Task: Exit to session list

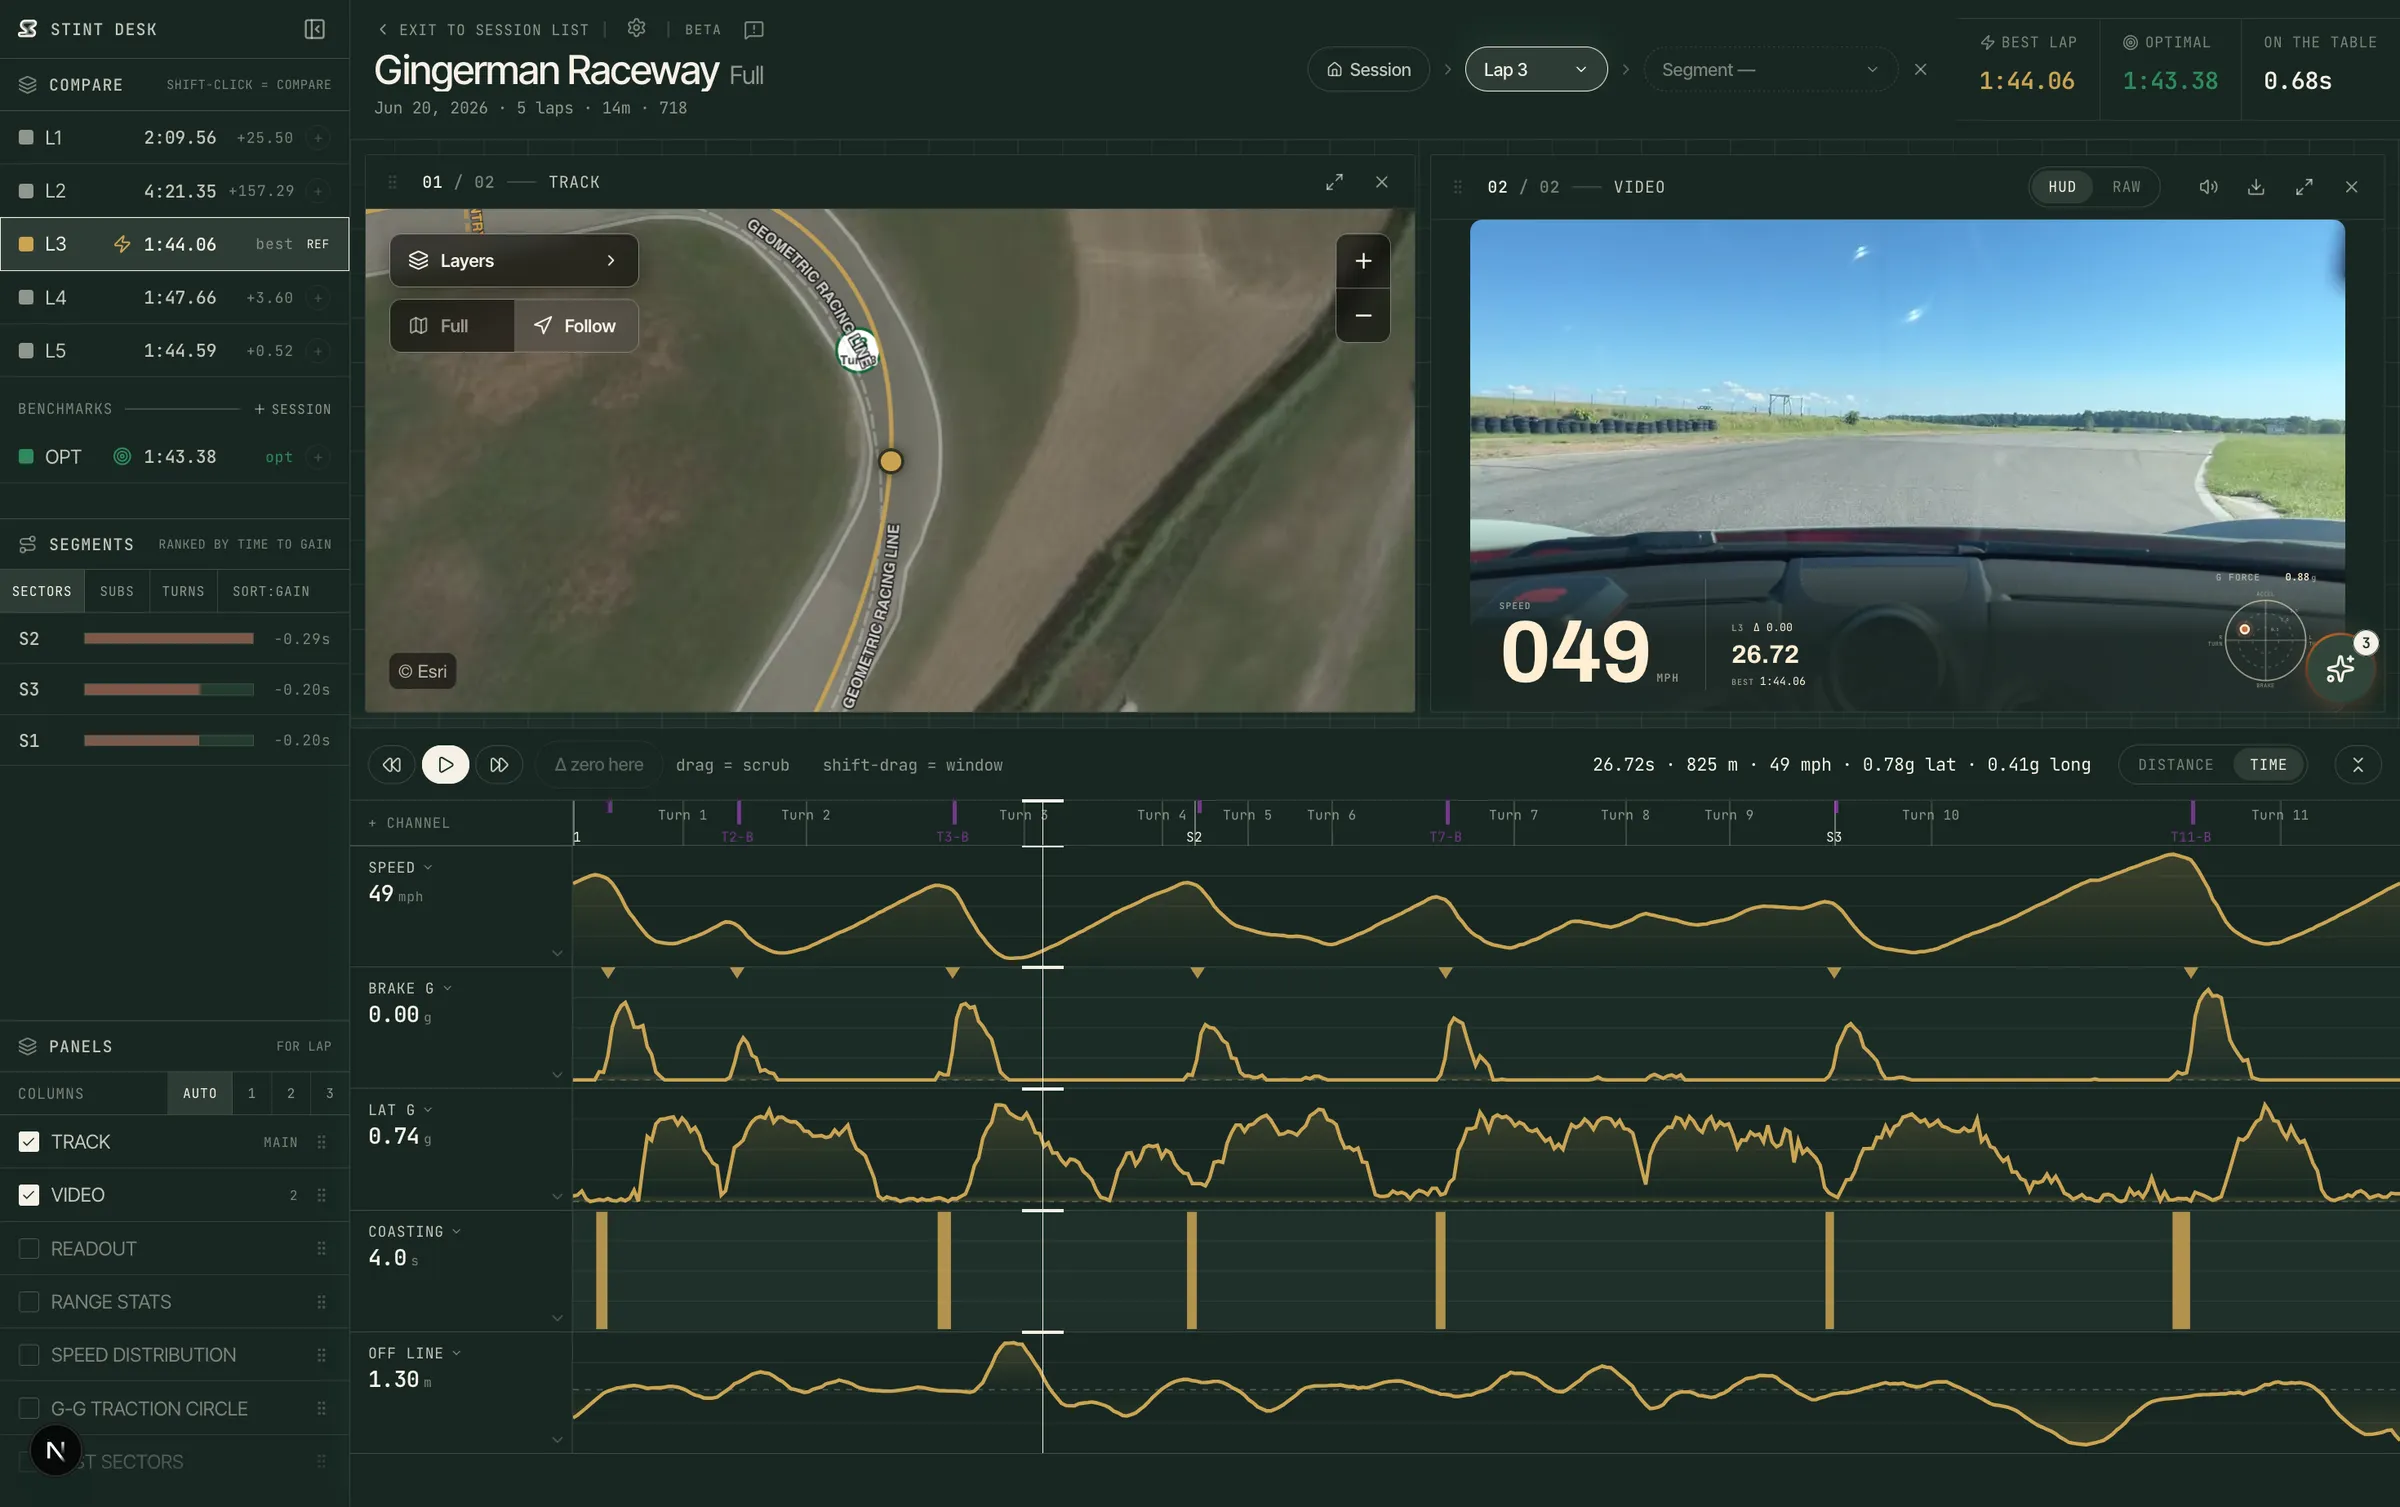Action: click(x=484, y=30)
